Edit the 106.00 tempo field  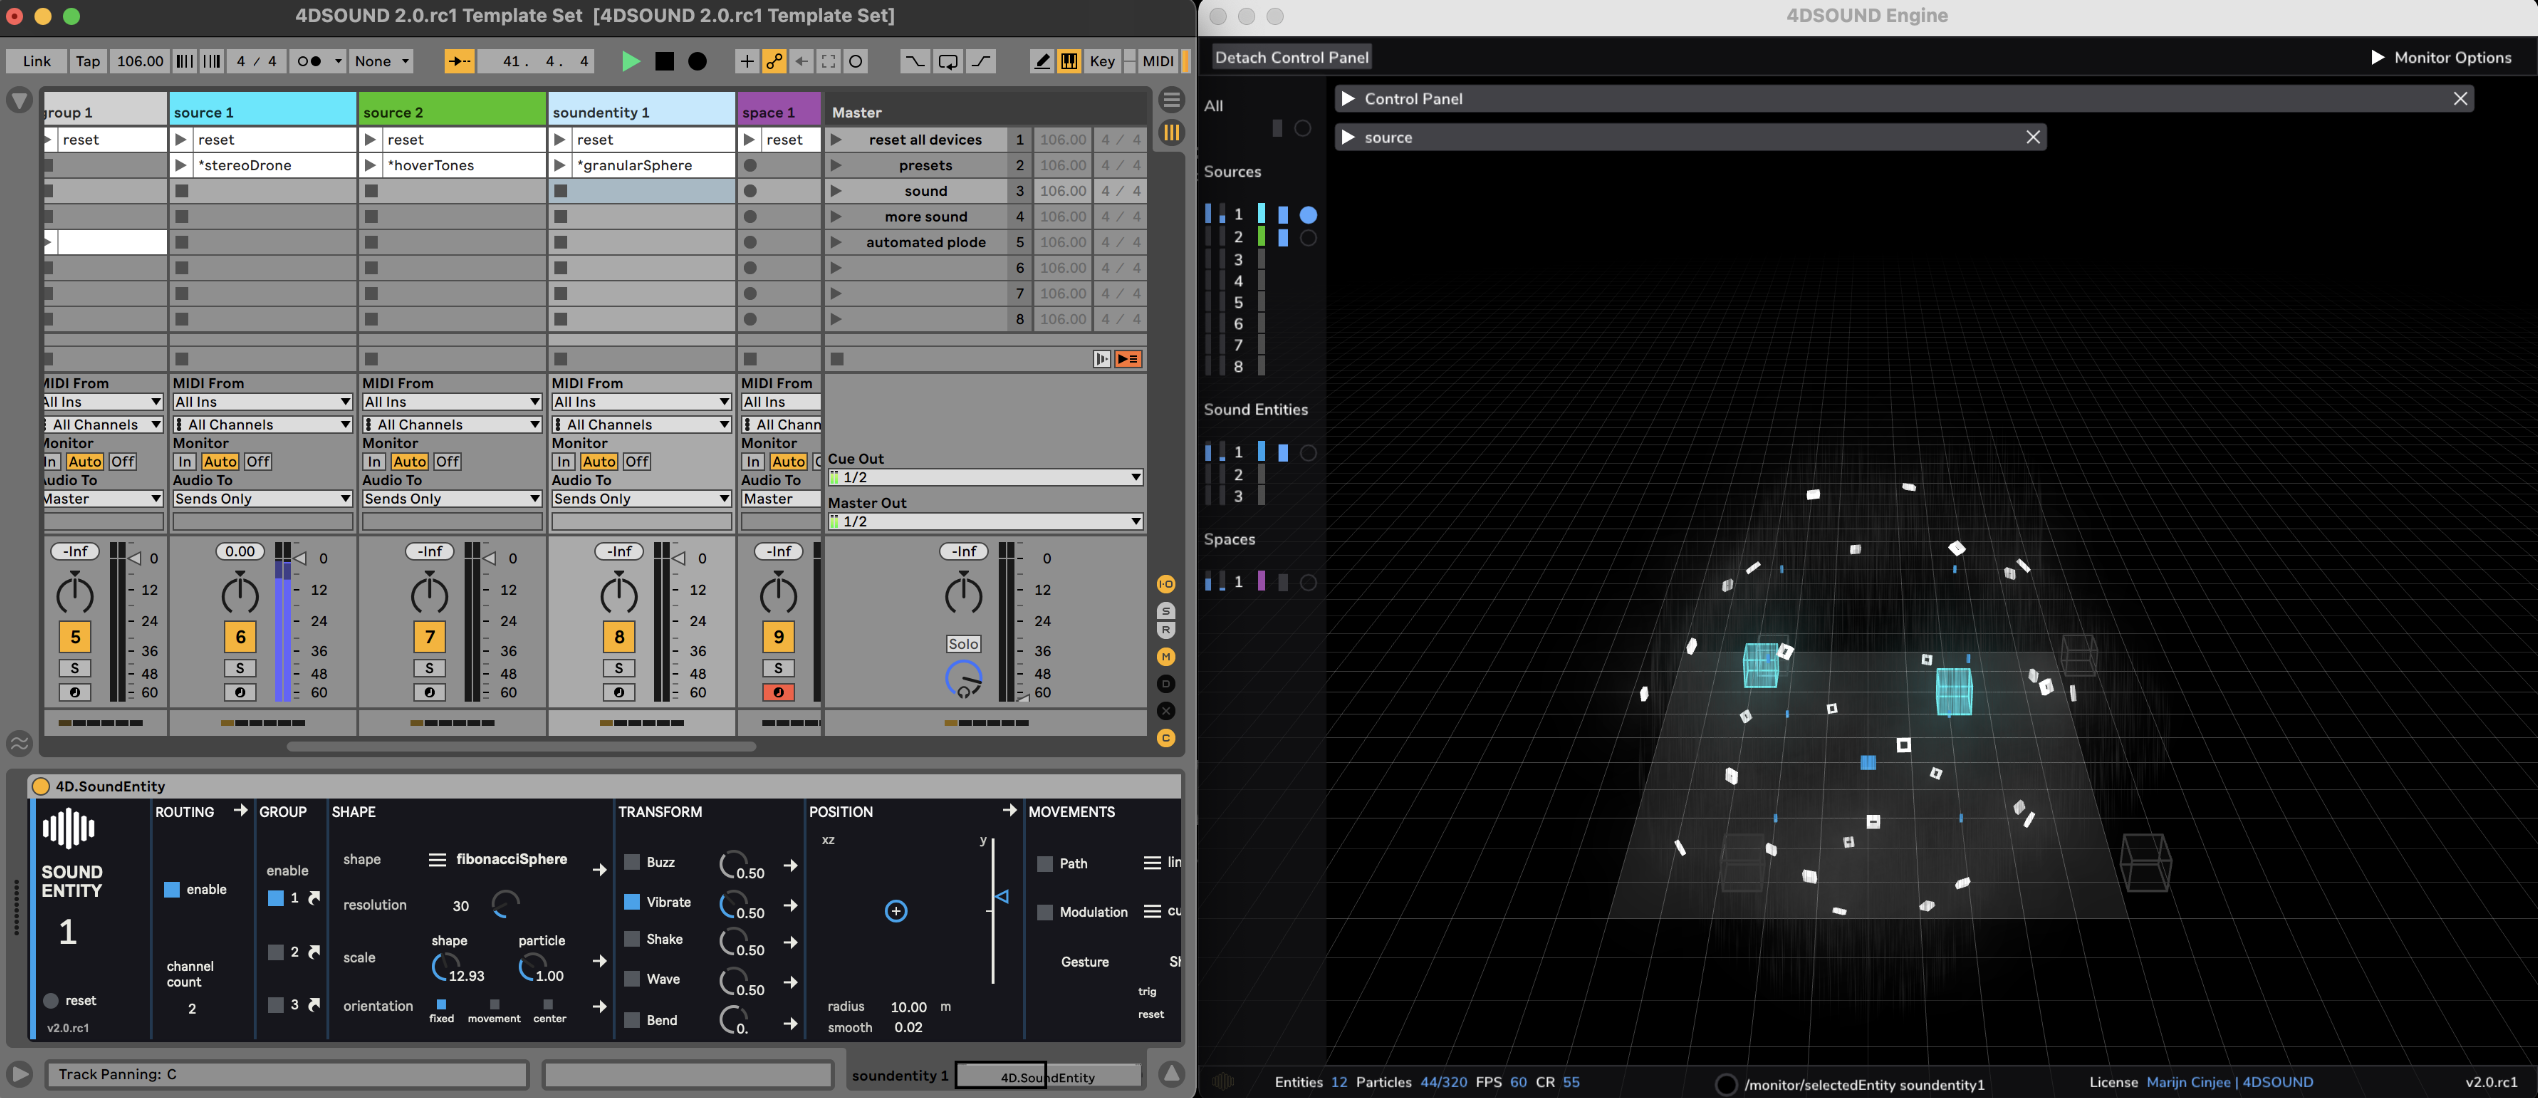pos(140,61)
